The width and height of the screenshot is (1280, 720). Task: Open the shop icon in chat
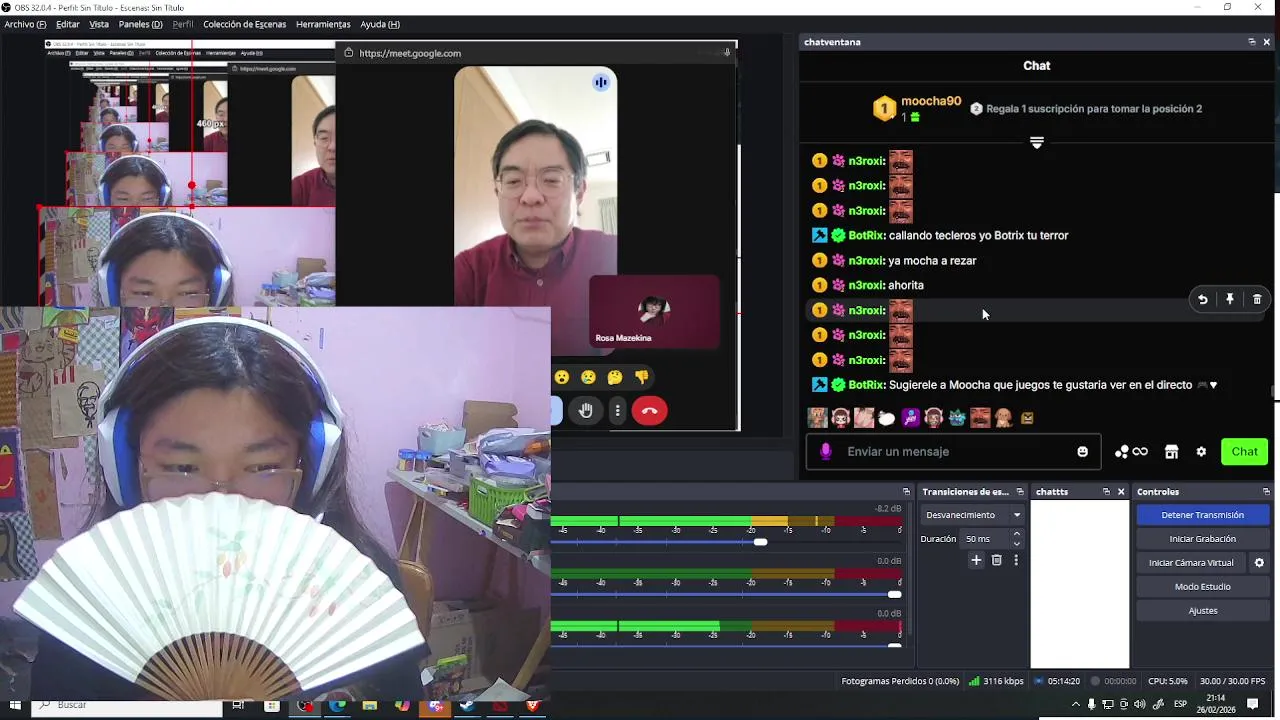click(x=1171, y=452)
